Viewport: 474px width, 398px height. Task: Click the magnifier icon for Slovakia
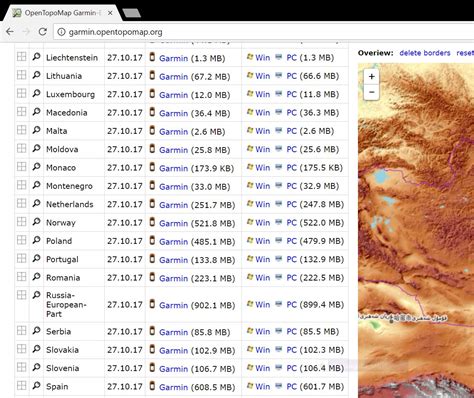(36, 349)
